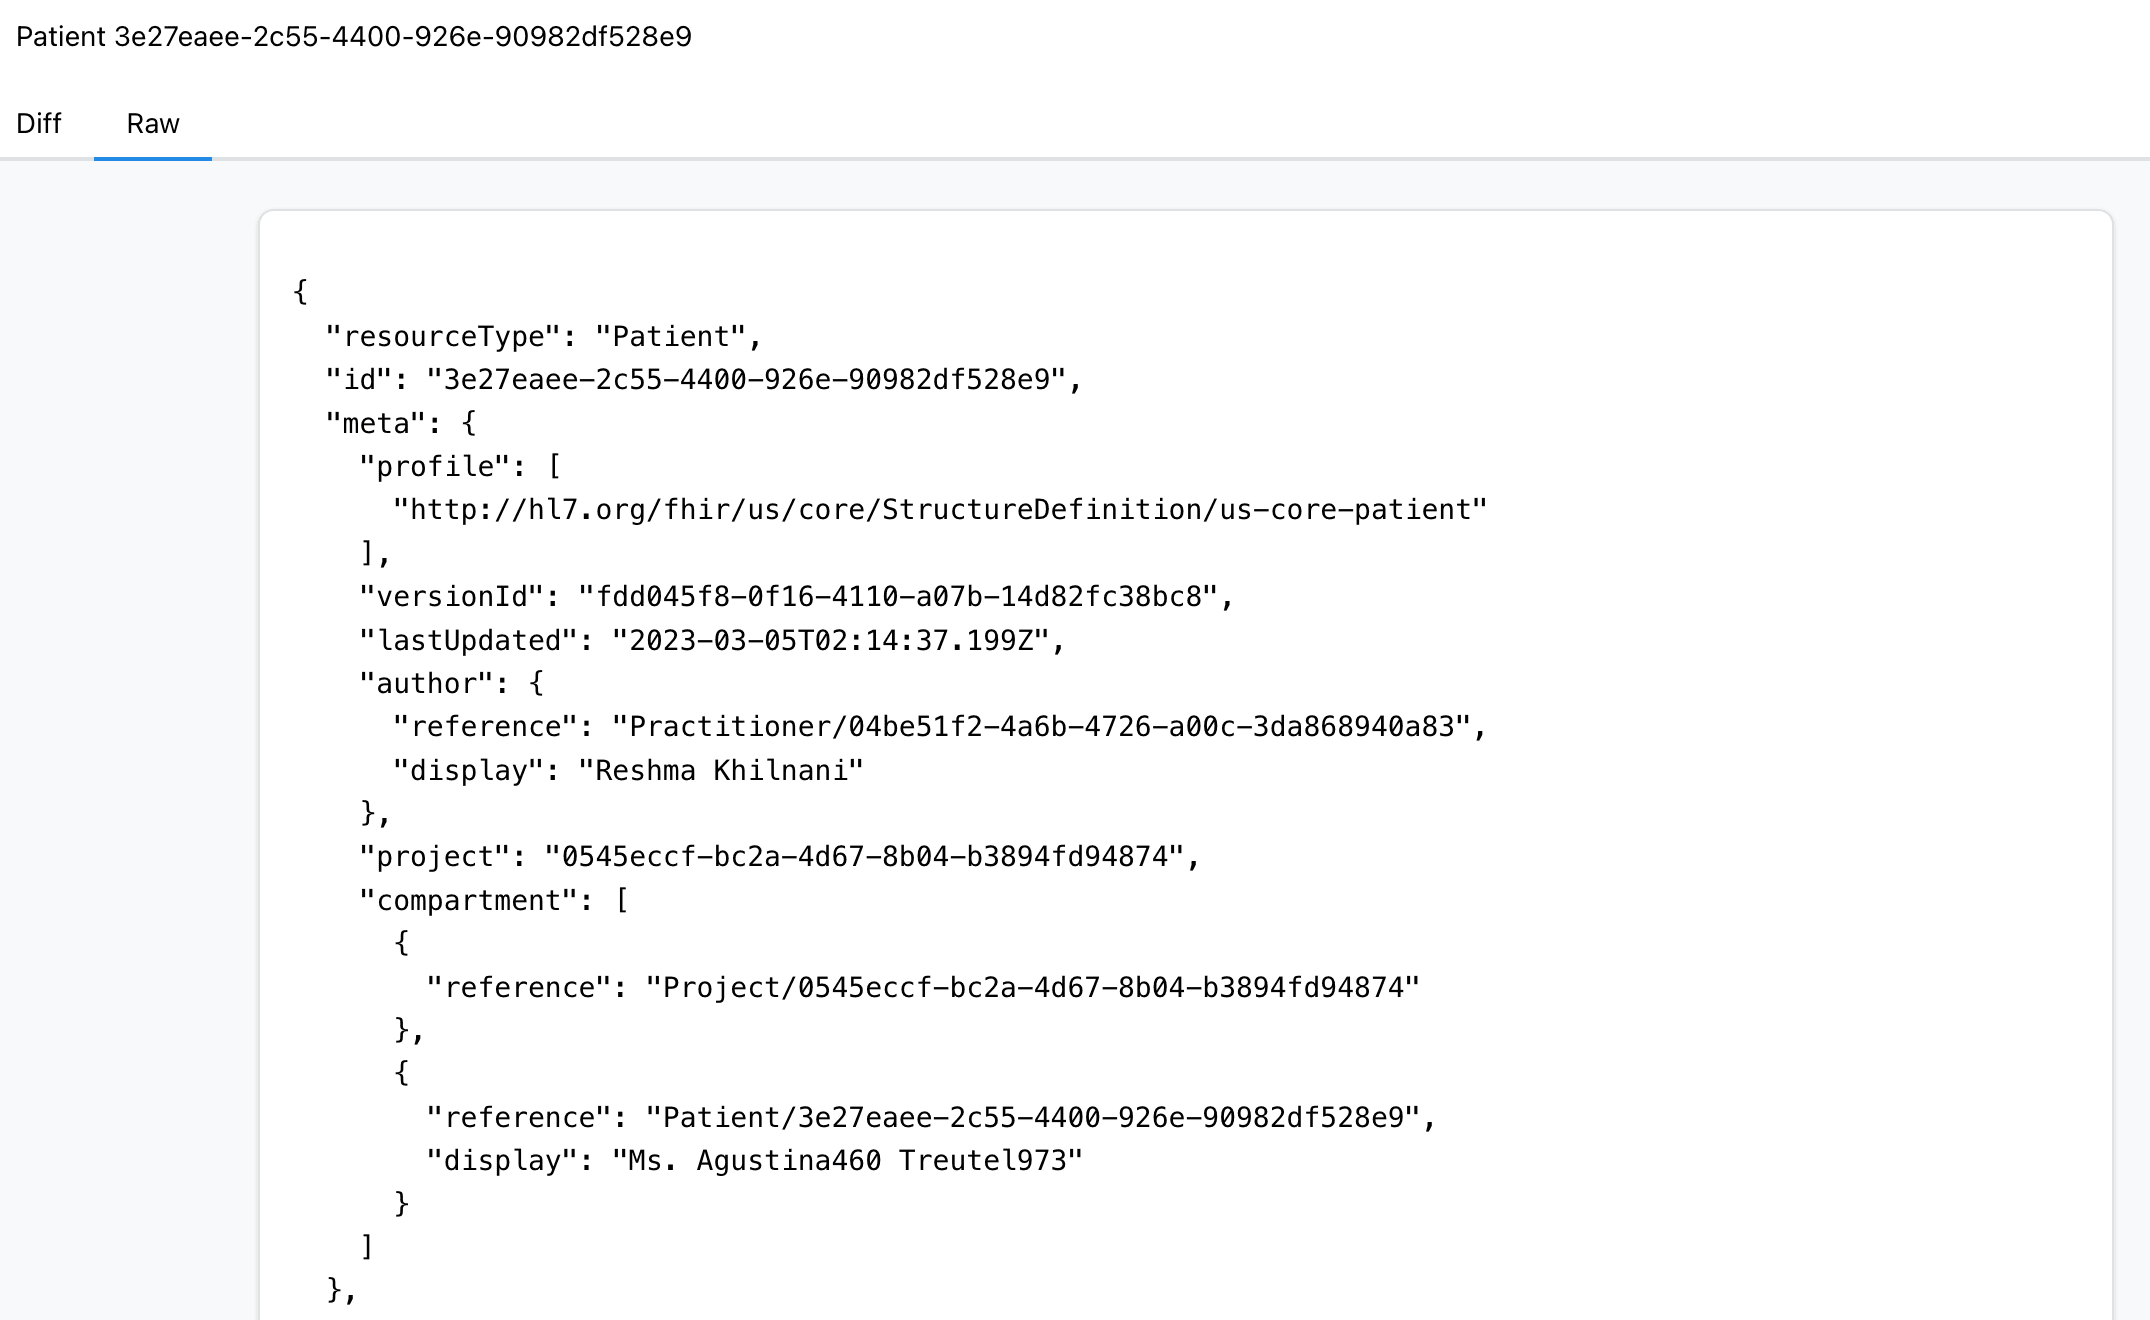Click the "Ms. Agustina460 Treutel973" display line

[754, 1161]
